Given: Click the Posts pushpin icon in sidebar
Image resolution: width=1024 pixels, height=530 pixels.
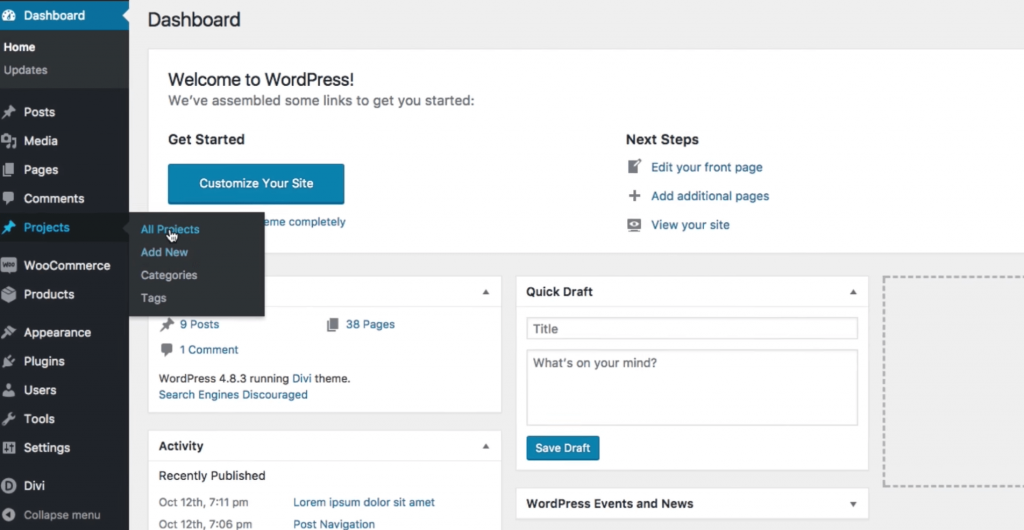Looking at the screenshot, I should point(8,112).
